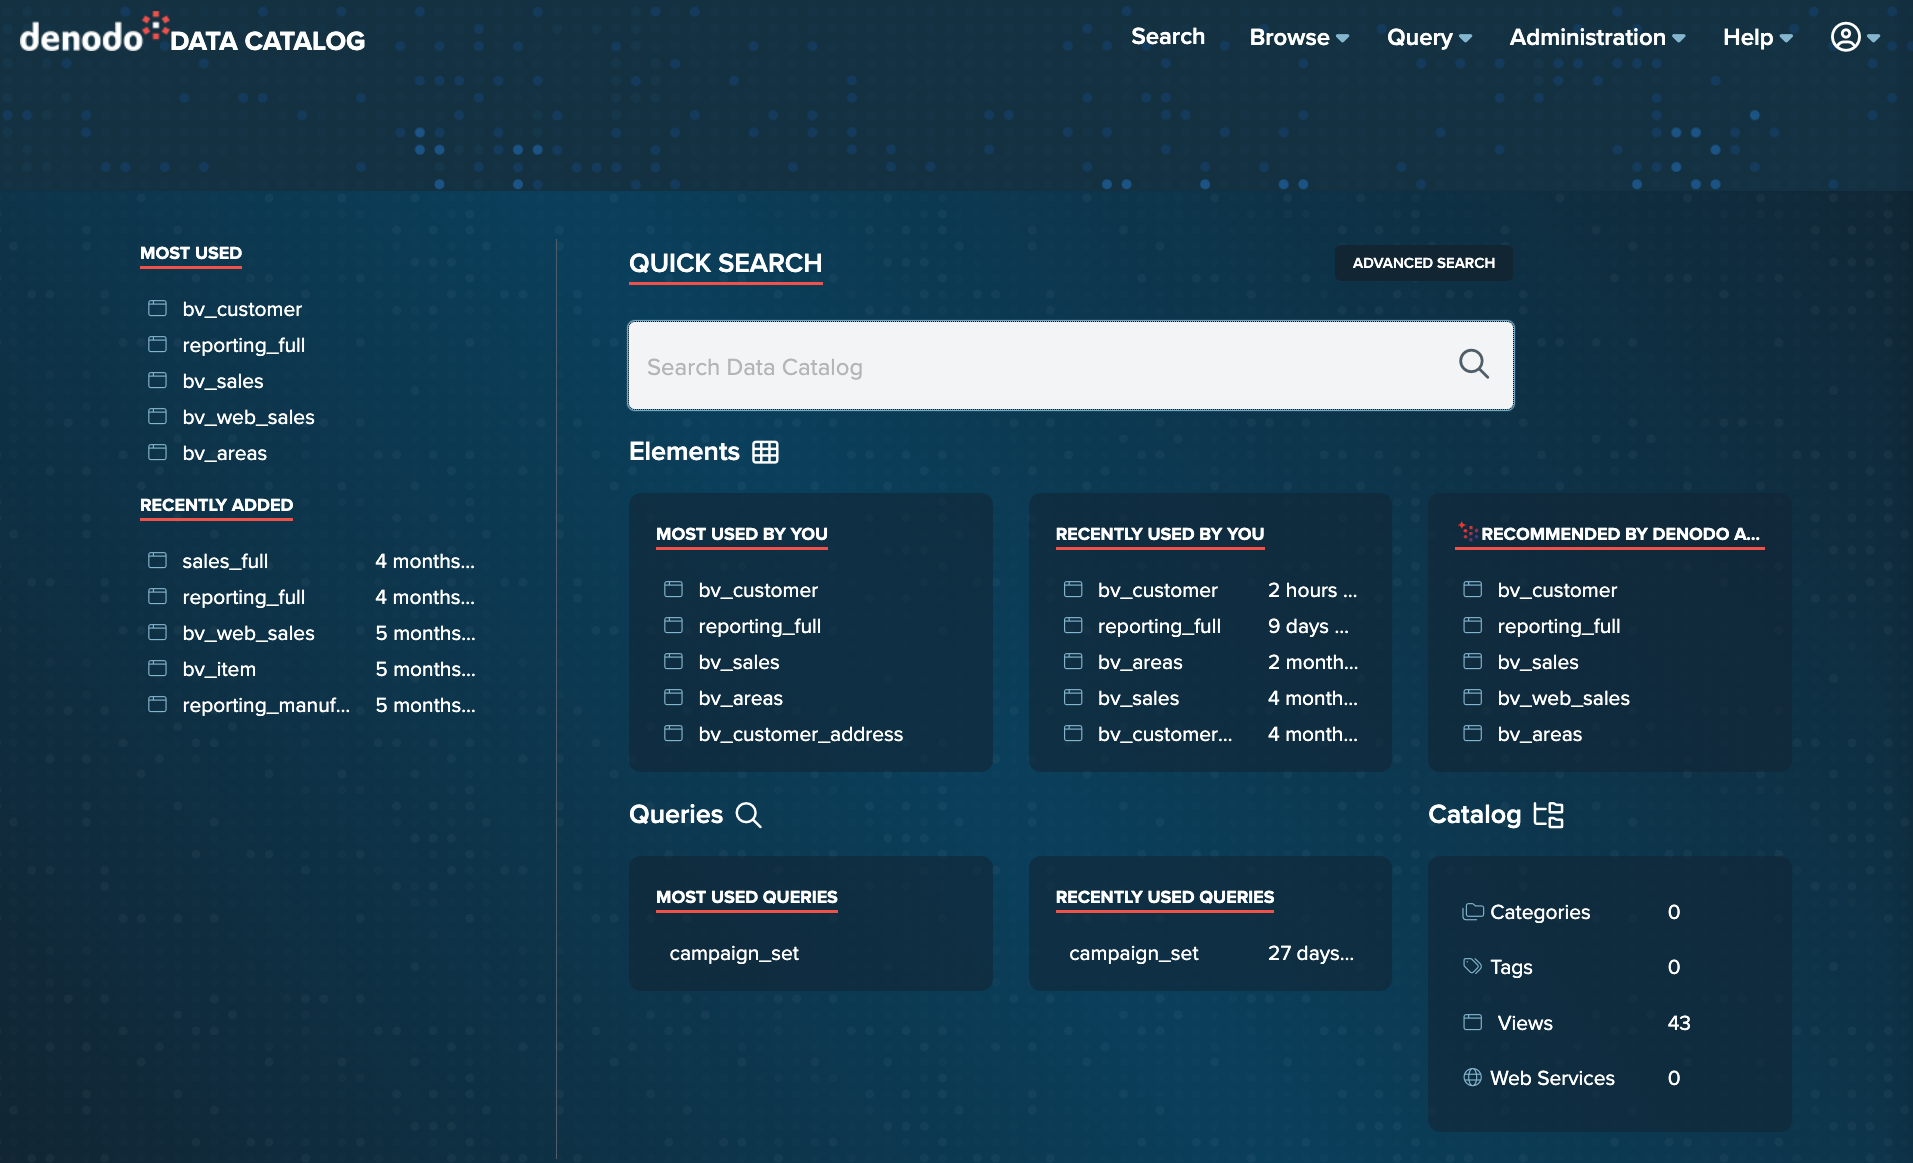Click the Views table icon in Catalog
The image size is (1913, 1163).
pos(1472,1022)
